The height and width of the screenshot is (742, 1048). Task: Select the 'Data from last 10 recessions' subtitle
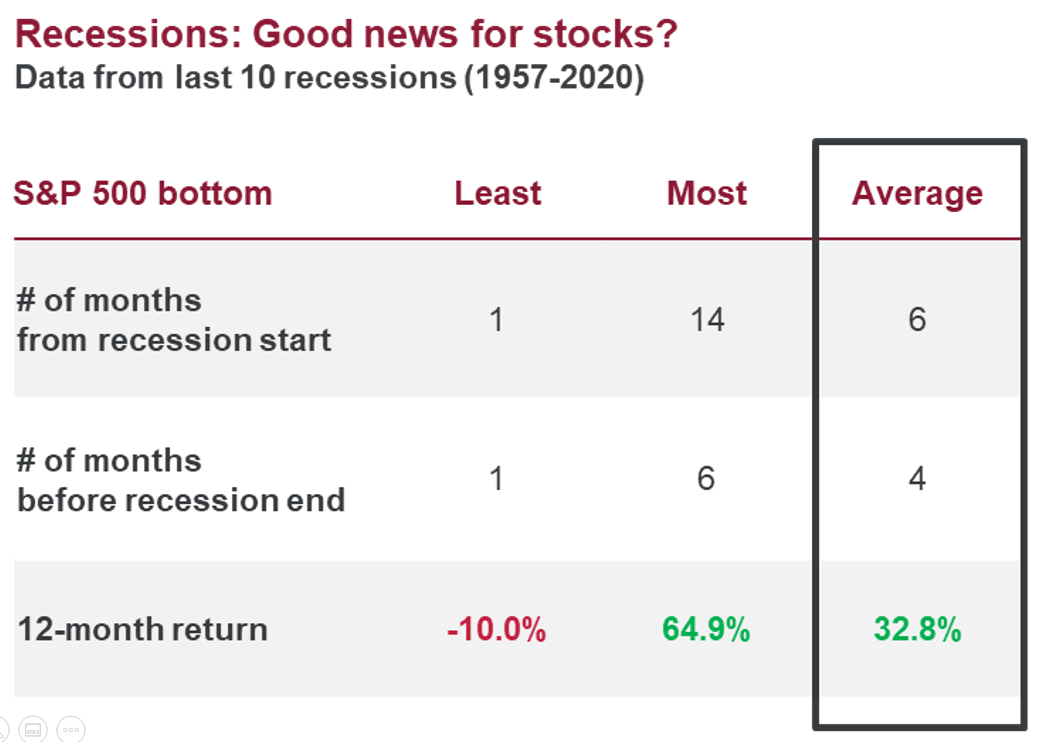point(329,77)
